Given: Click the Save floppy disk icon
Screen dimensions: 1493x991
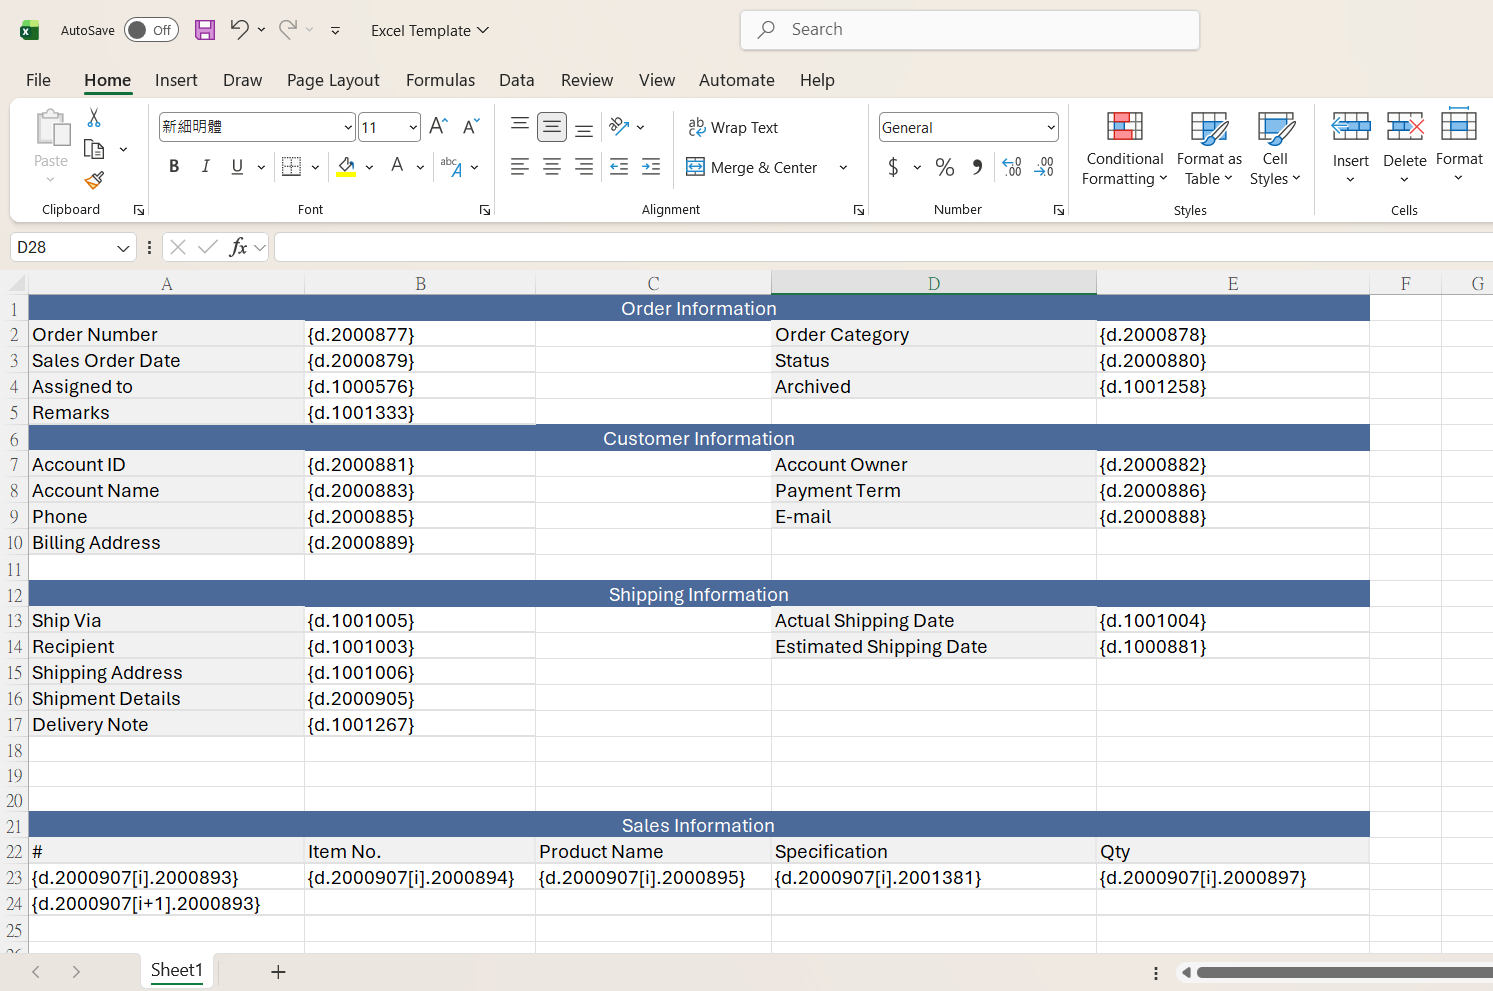Looking at the screenshot, I should click(x=205, y=30).
